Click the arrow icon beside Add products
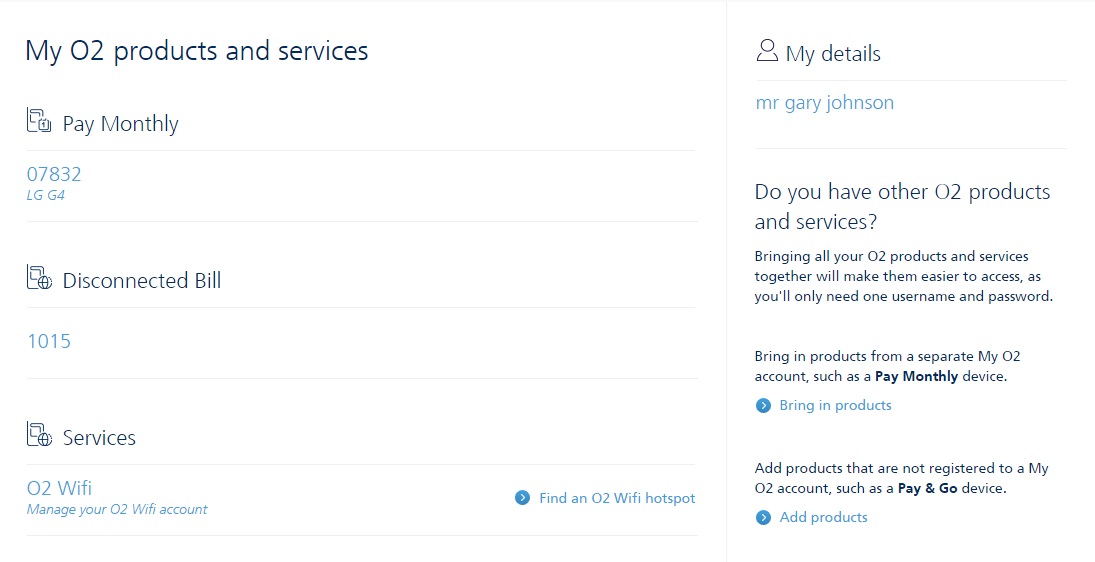The image size is (1095, 562). click(x=764, y=517)
